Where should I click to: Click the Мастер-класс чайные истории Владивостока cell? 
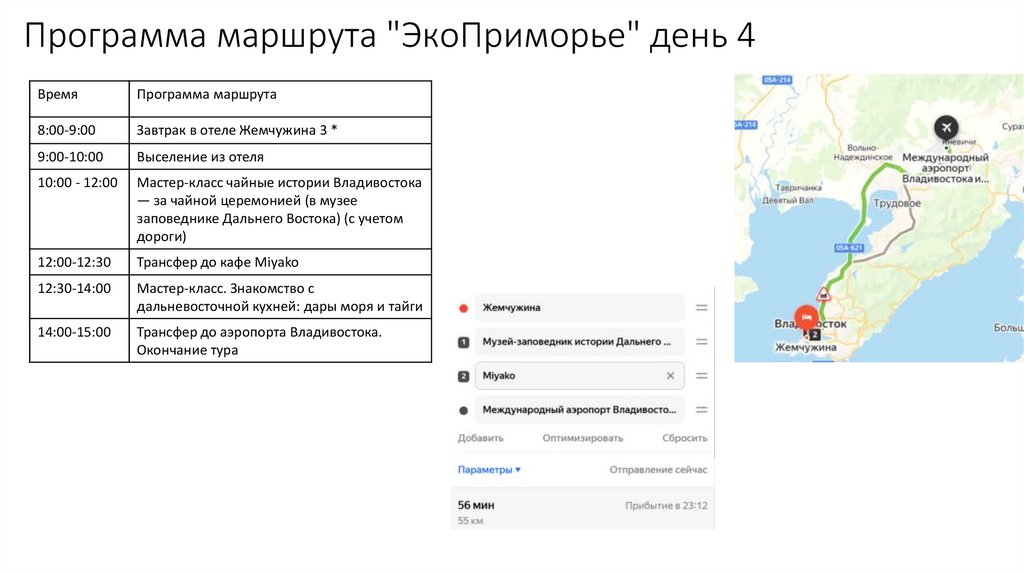pyautogui.click(x=280, y=209)
